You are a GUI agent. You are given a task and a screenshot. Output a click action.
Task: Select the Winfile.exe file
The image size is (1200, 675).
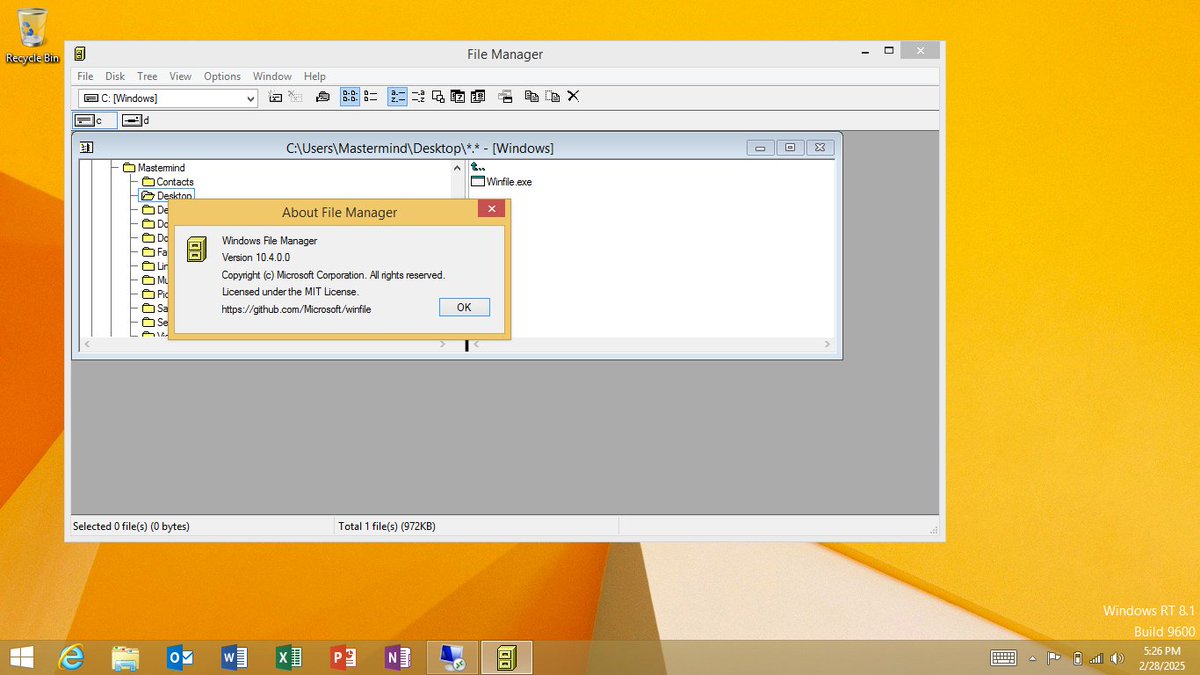(501, 182)
